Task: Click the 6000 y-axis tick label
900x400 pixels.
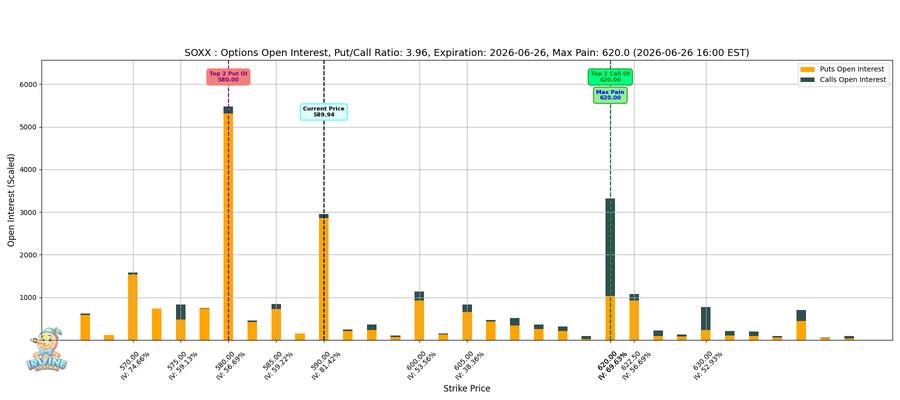Action: (x=28, y=84)
